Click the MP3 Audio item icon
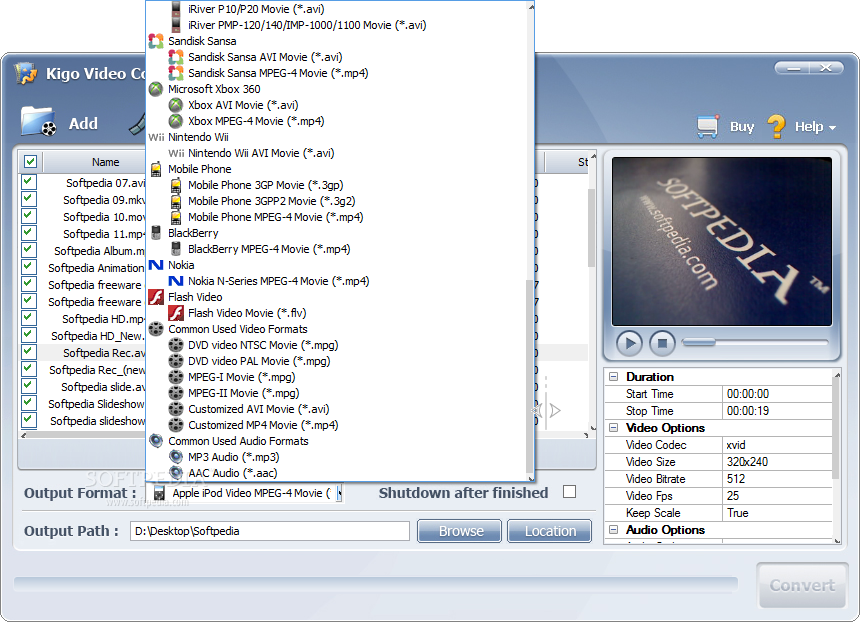The height and width of the screenshot is (622, 860). (x=176, y=456)
